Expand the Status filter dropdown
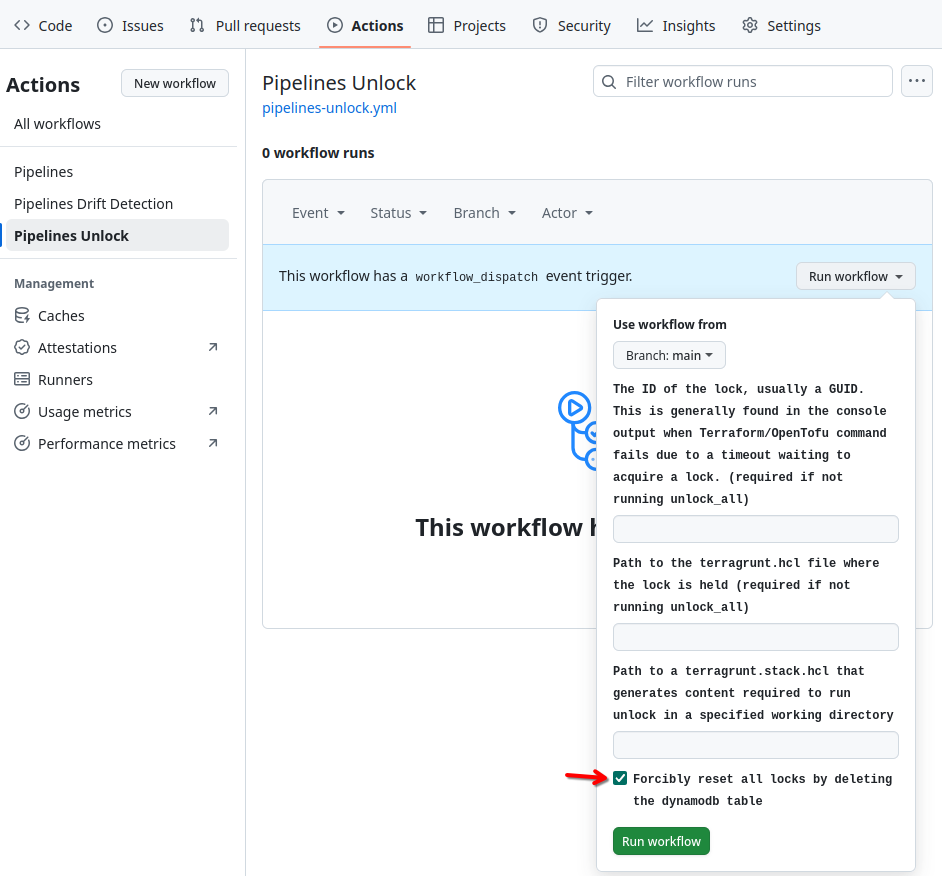This screenshot has height=876, width=942. (x=398, y=213)
